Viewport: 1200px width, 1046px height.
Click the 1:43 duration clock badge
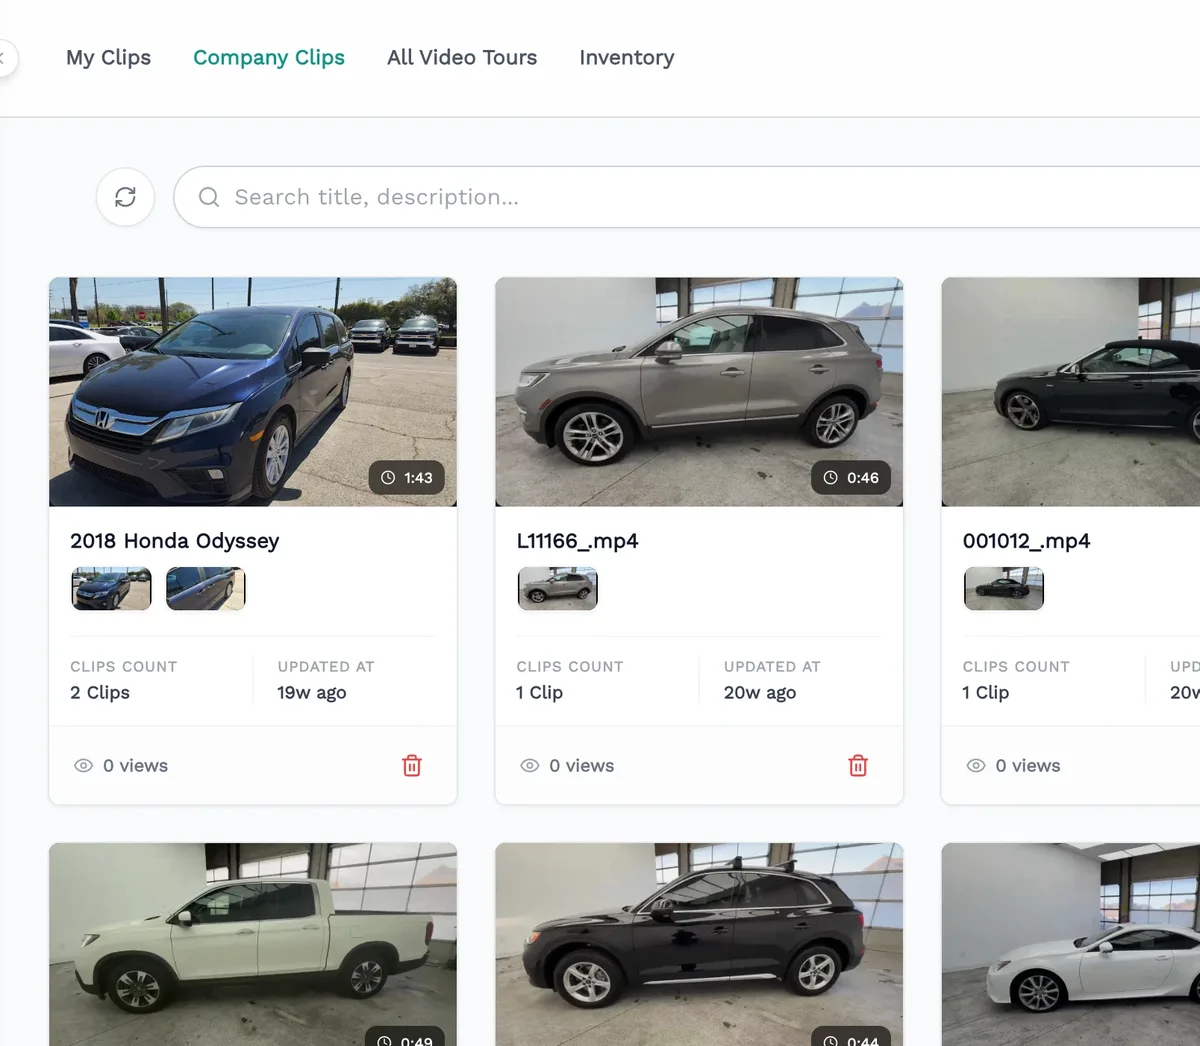(x=406, y=478)
